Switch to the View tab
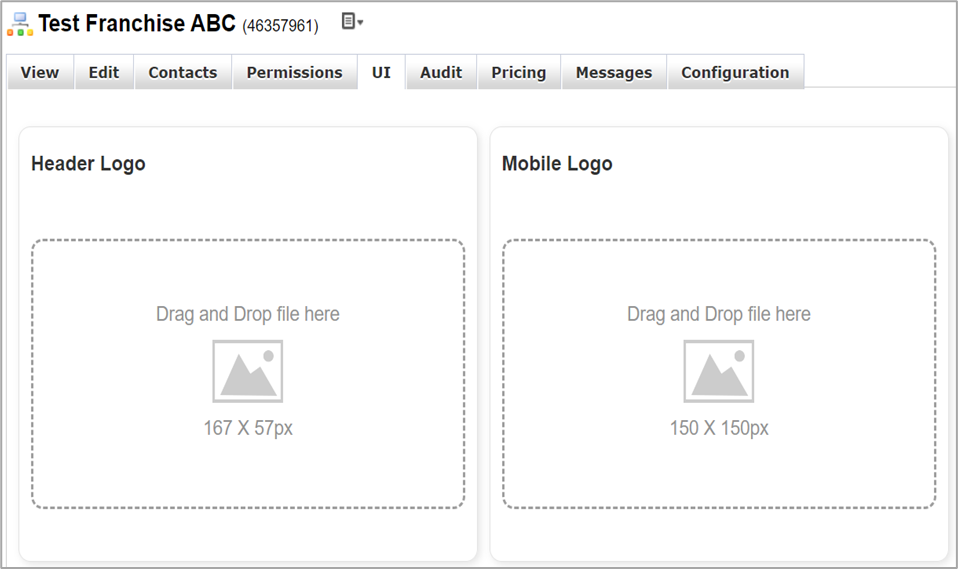 [x=40, y=72]
